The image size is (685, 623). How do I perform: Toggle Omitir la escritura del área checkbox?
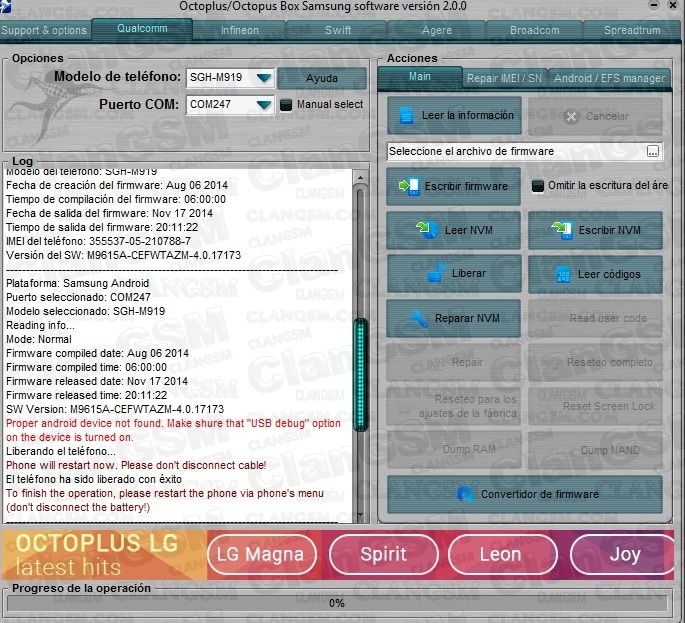point(538,186)
